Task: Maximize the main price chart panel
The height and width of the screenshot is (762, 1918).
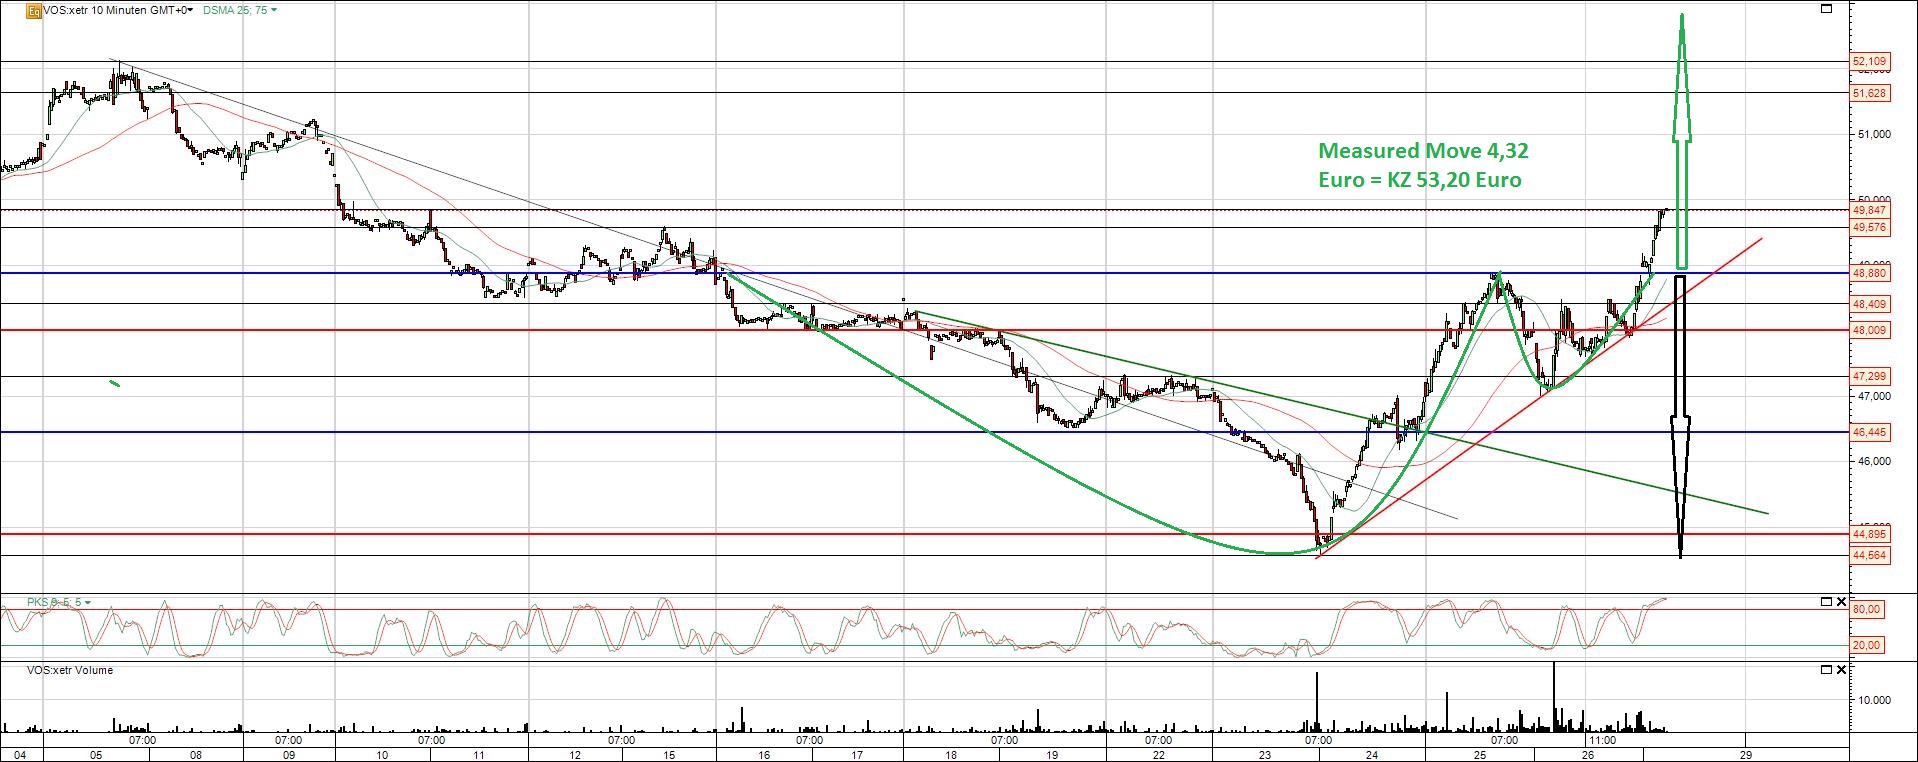Action: (x=1827, y=9)
